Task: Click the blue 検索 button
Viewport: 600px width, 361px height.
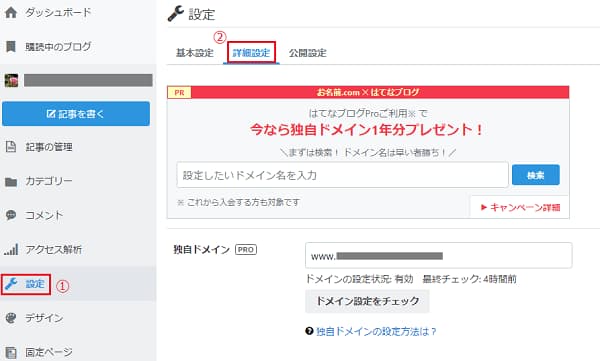Action: 536,175
